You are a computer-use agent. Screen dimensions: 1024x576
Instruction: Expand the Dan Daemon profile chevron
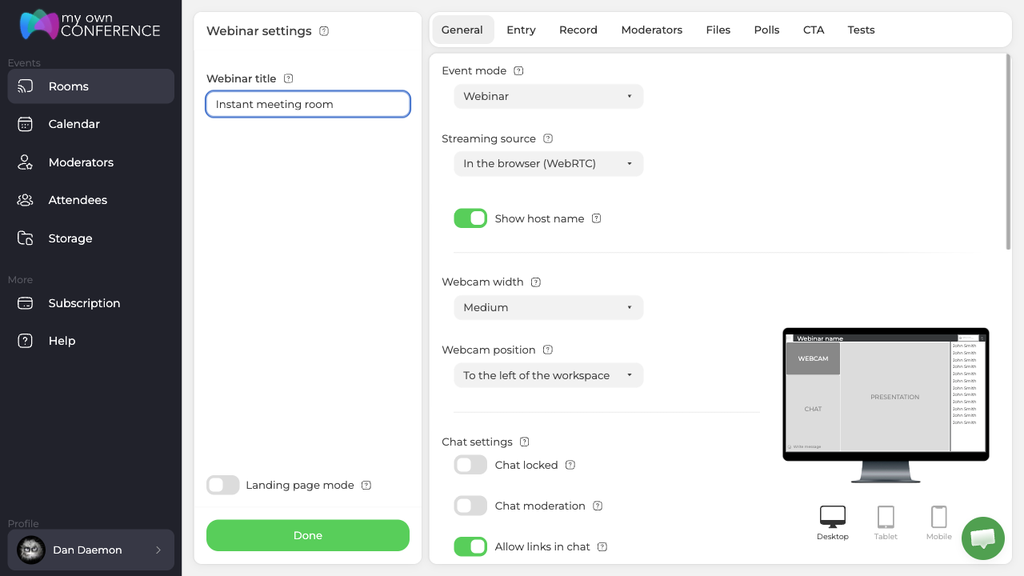pyautogui.click(x=158, y=550)
